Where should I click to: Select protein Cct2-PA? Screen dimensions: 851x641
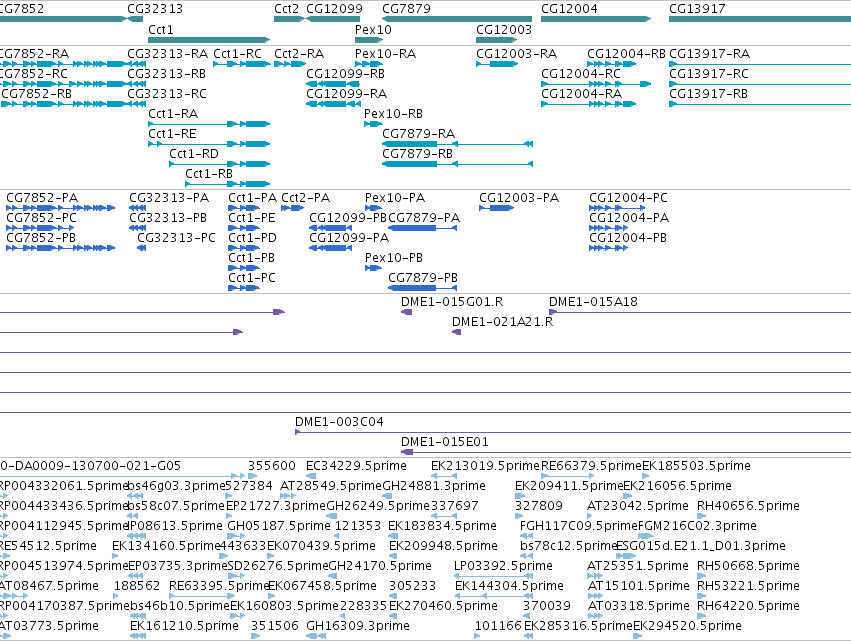click(x=293, y=208)
